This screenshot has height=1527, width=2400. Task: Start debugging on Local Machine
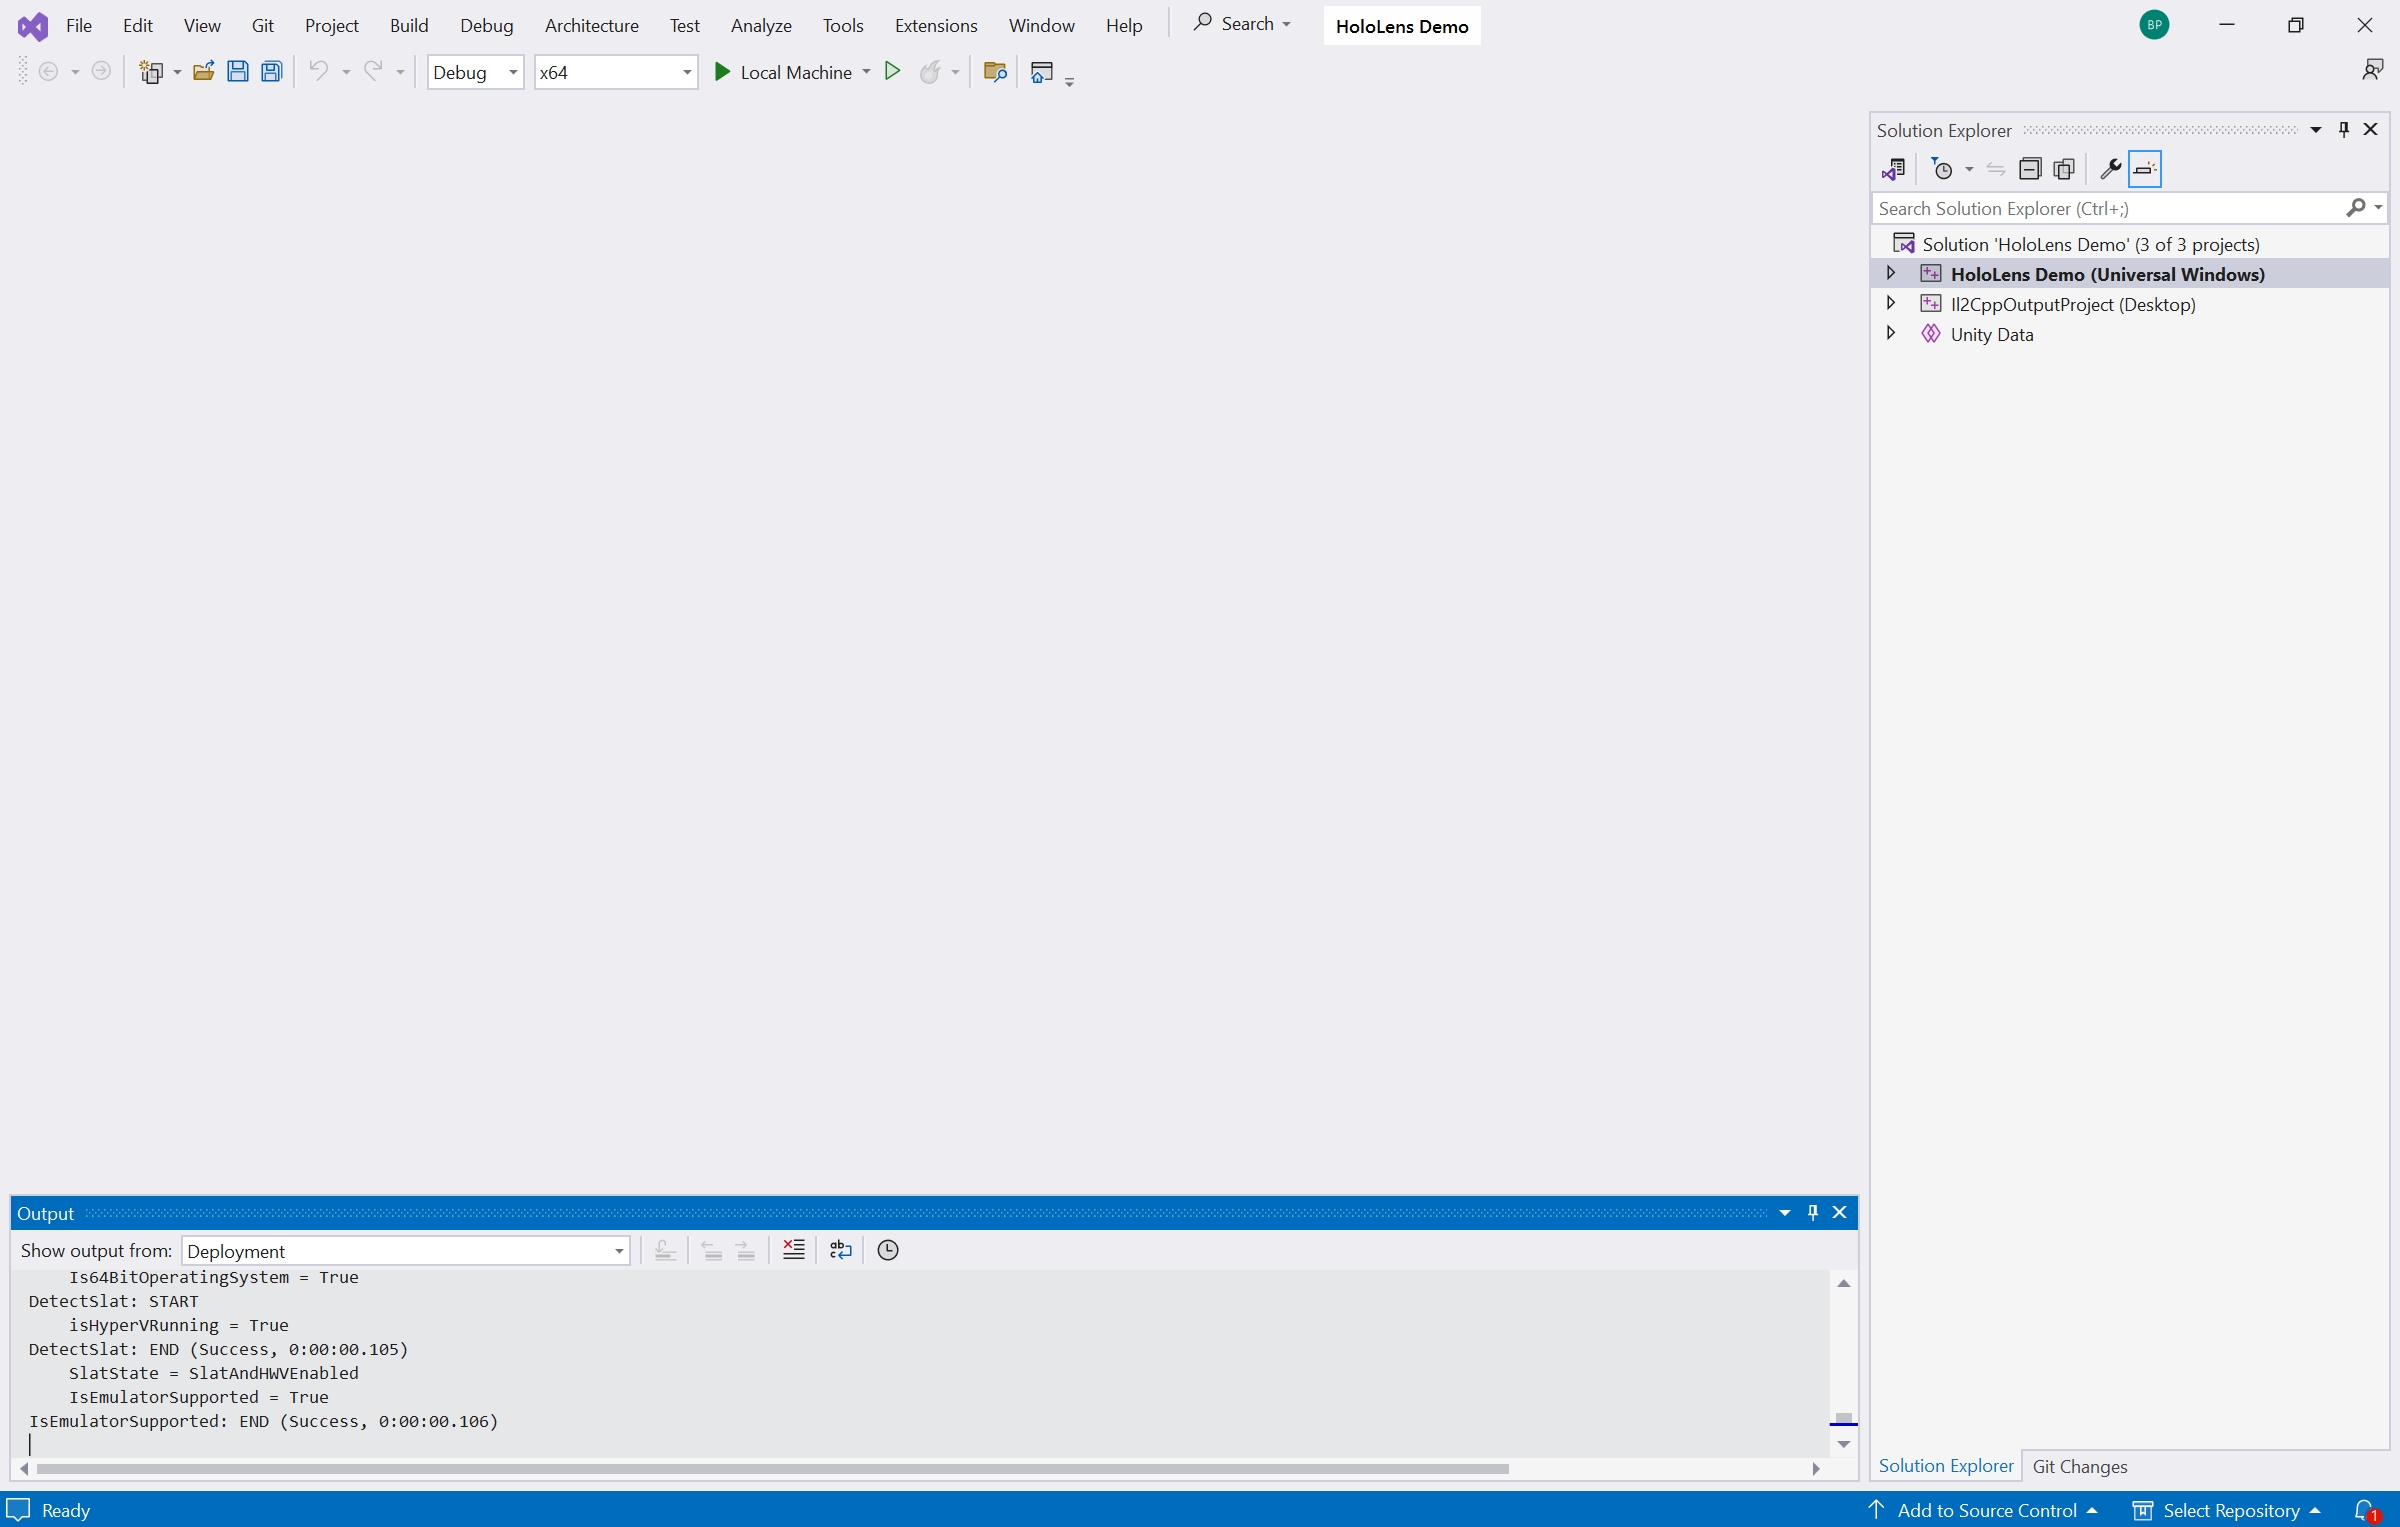[x=783, y=72]
